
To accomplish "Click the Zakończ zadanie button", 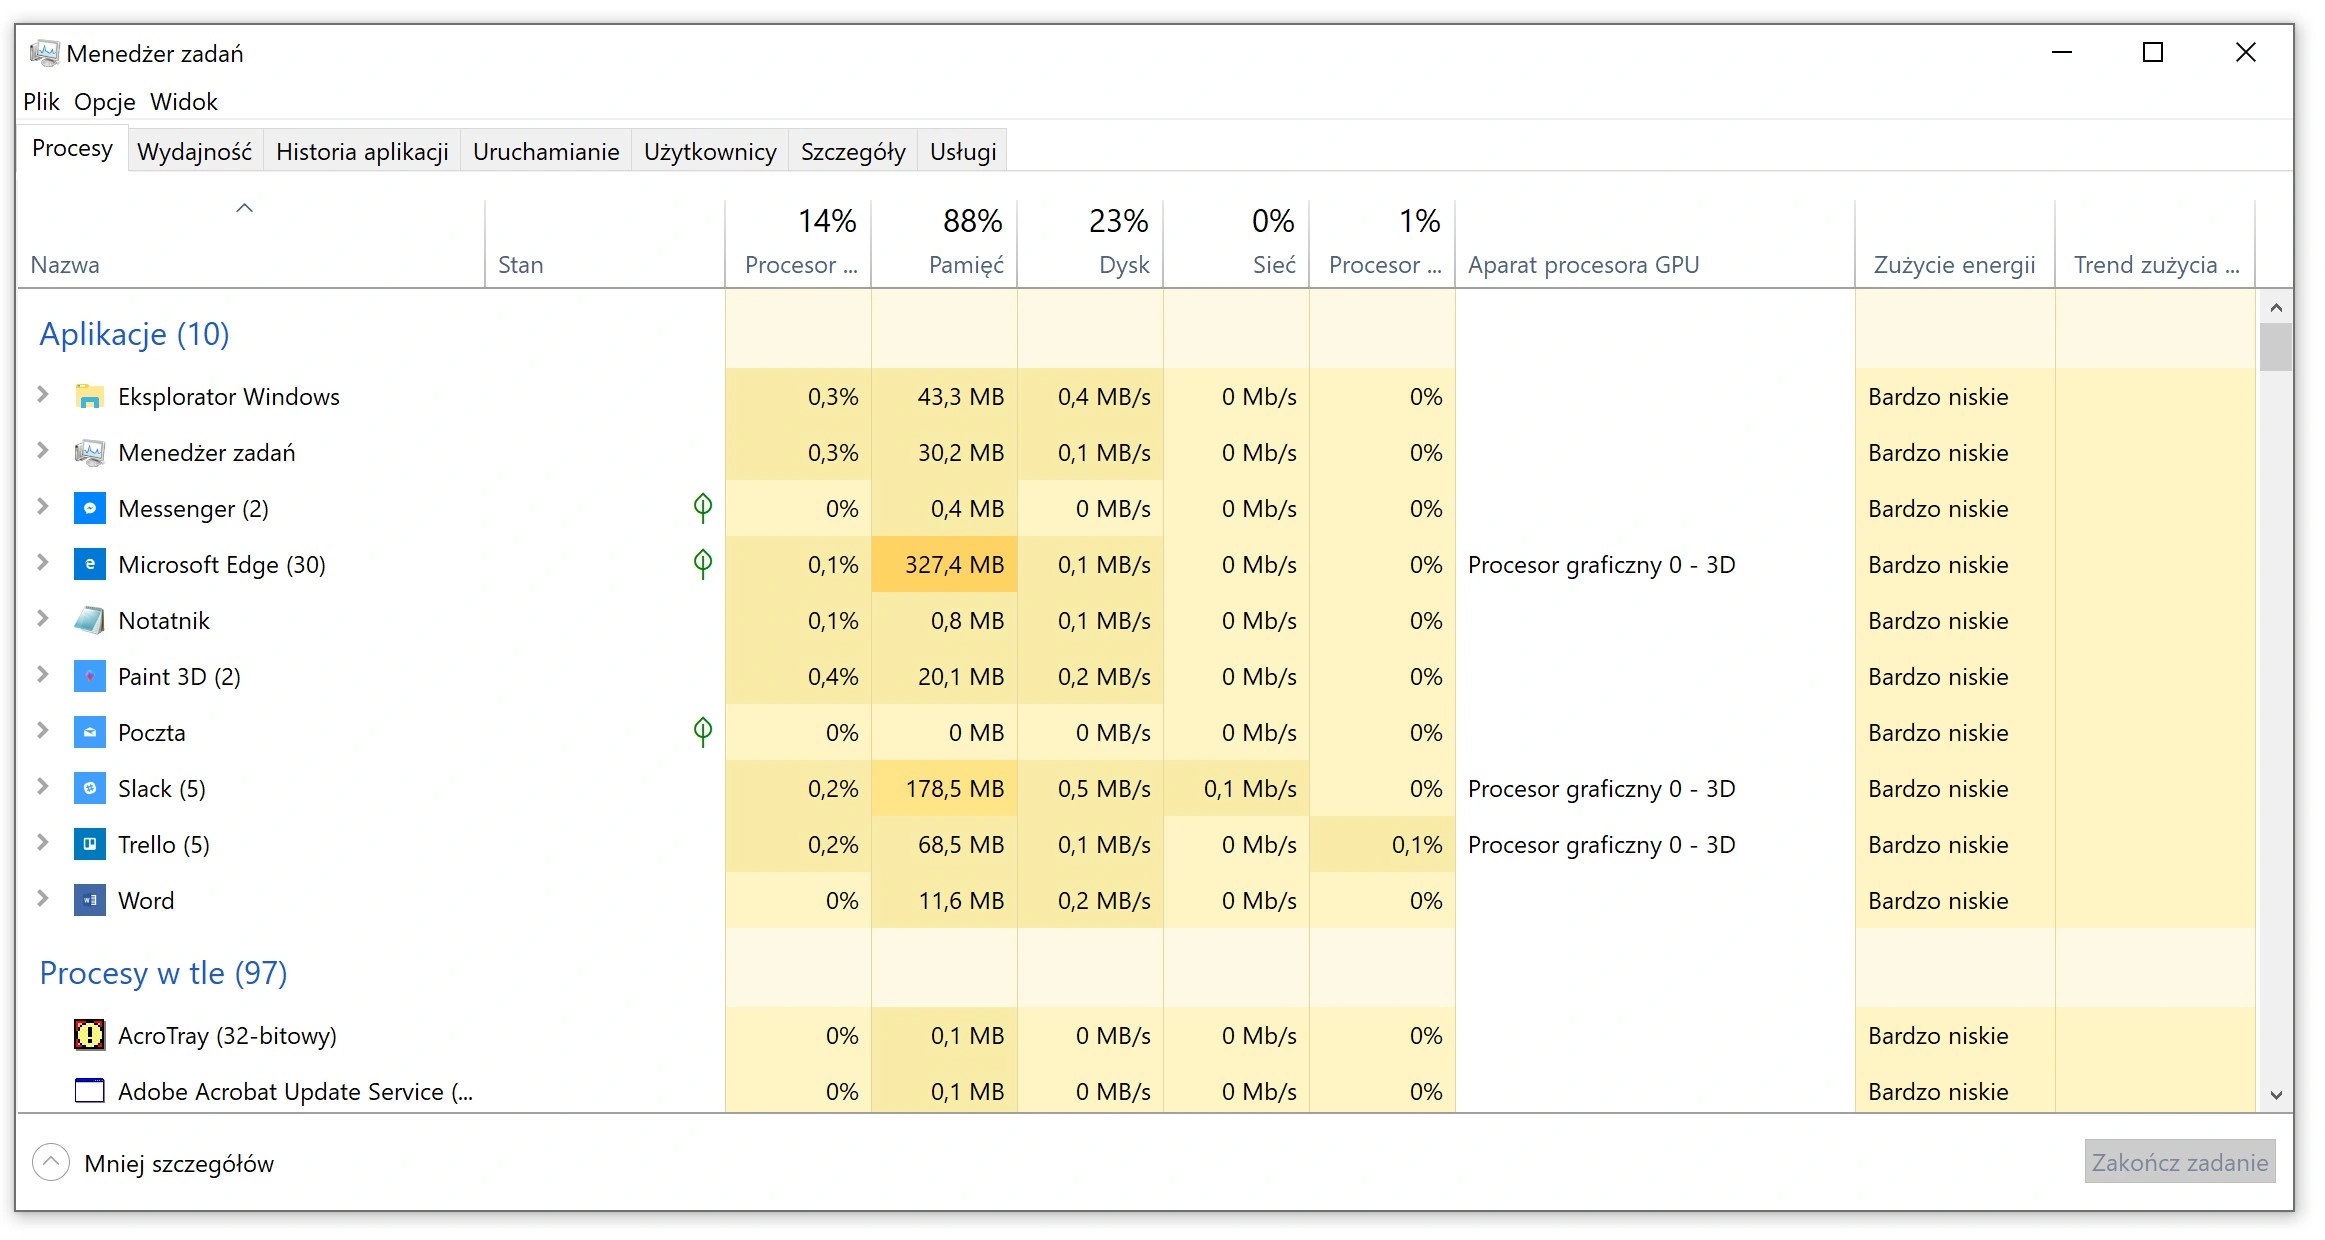I will [x=2180, y=1162].
